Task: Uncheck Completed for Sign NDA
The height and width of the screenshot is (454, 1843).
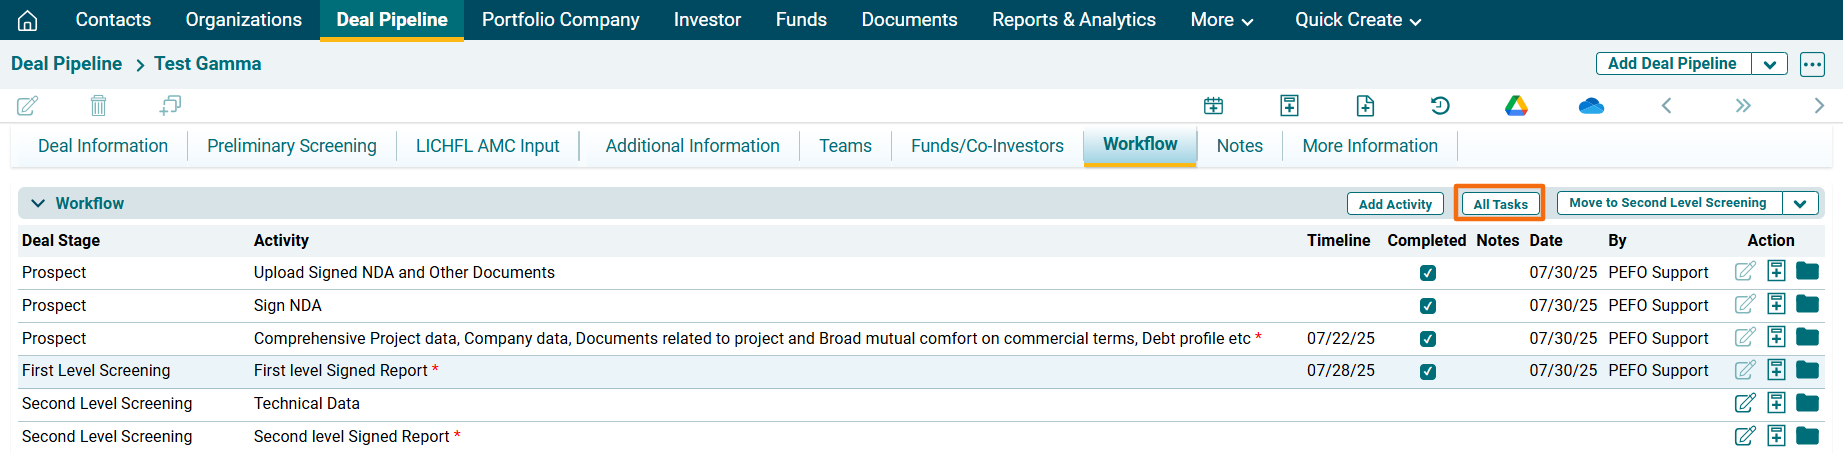Action: [1428, 306]
